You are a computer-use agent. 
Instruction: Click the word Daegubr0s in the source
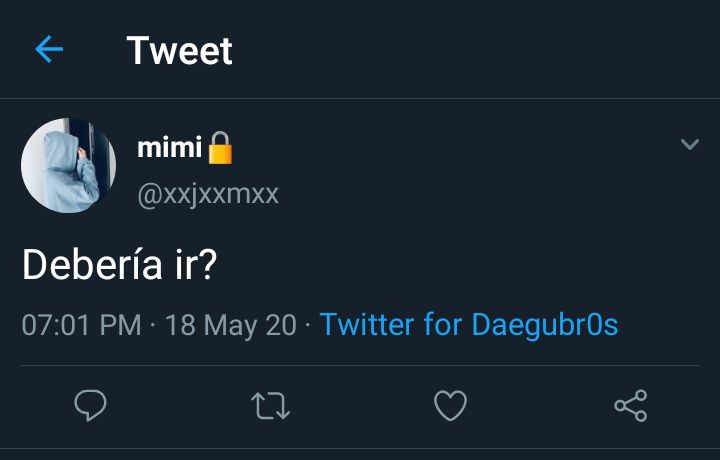pyautogui.click(x=545, y=325)
